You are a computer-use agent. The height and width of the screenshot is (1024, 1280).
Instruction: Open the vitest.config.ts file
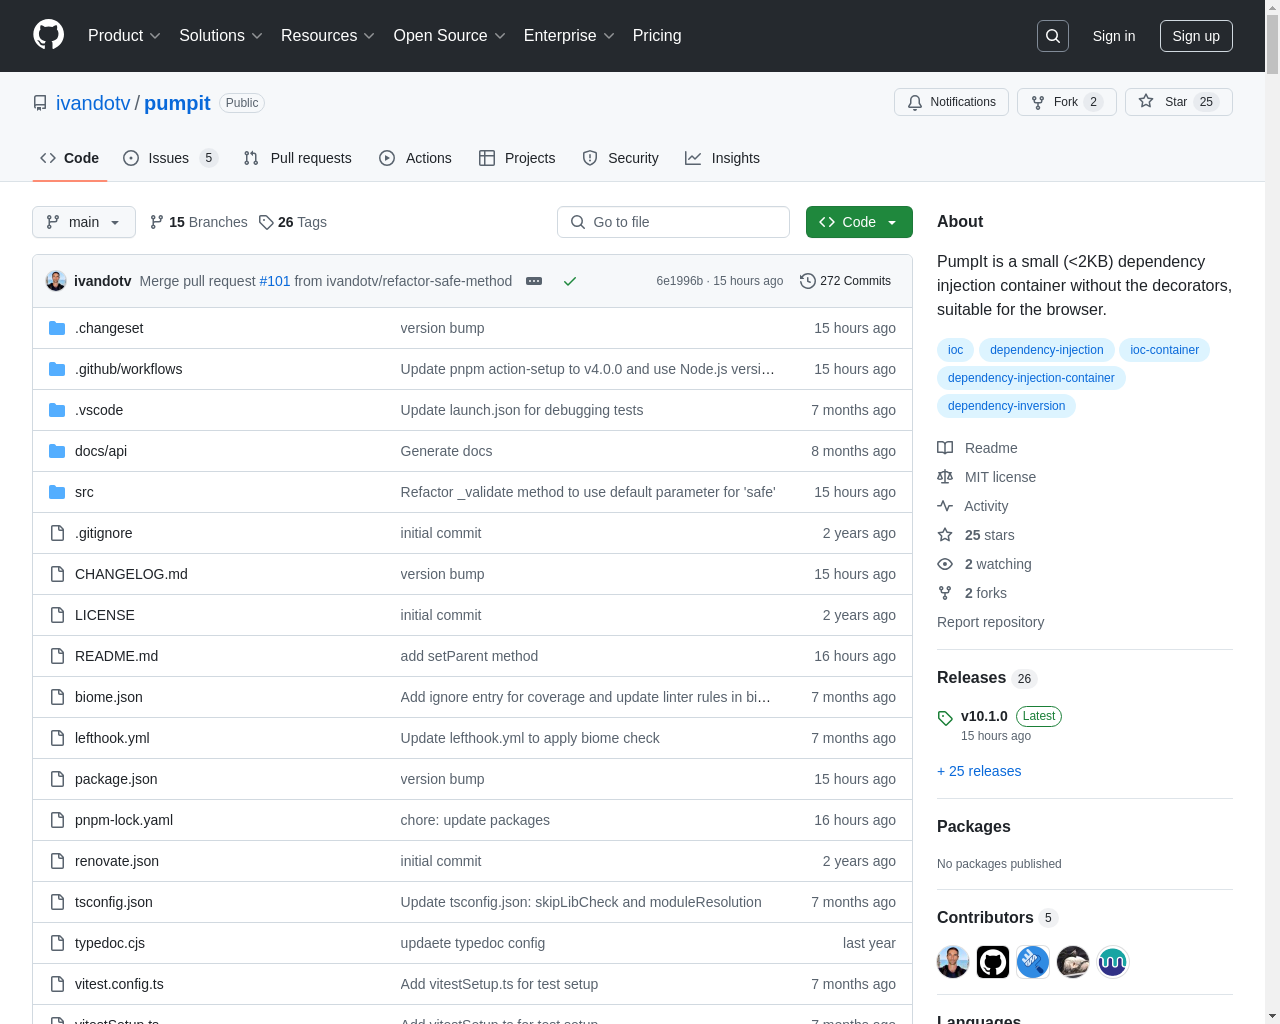[x=119, y=984]
